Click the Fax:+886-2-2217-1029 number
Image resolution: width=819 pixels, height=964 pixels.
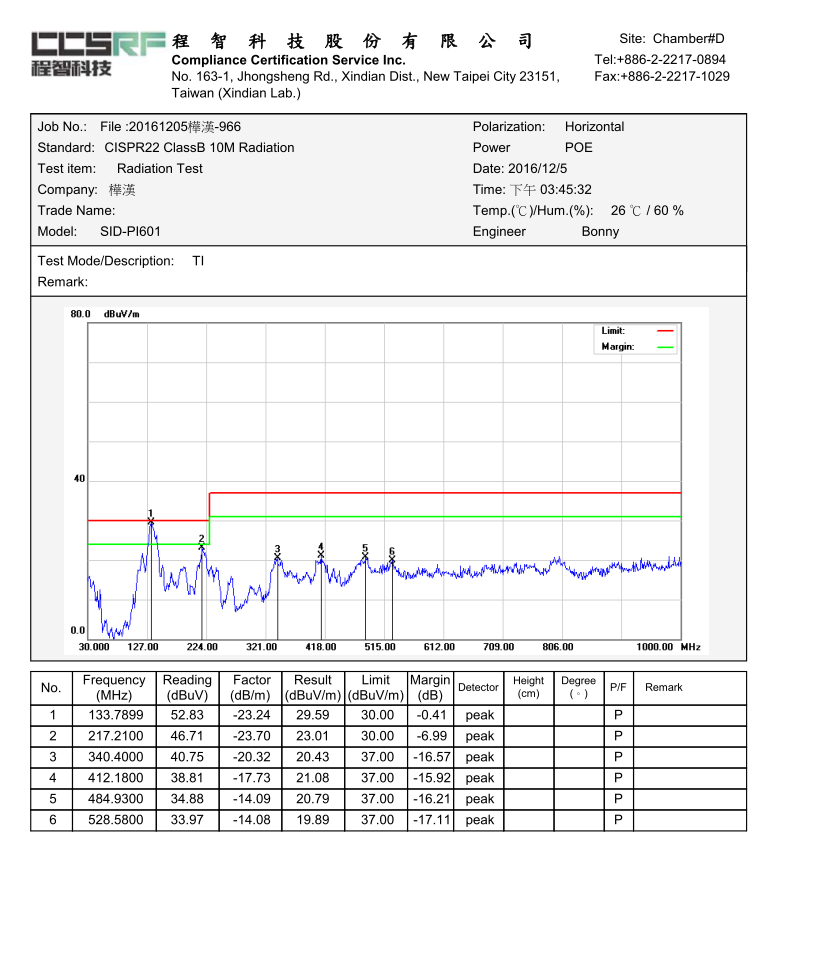[662, 76]
